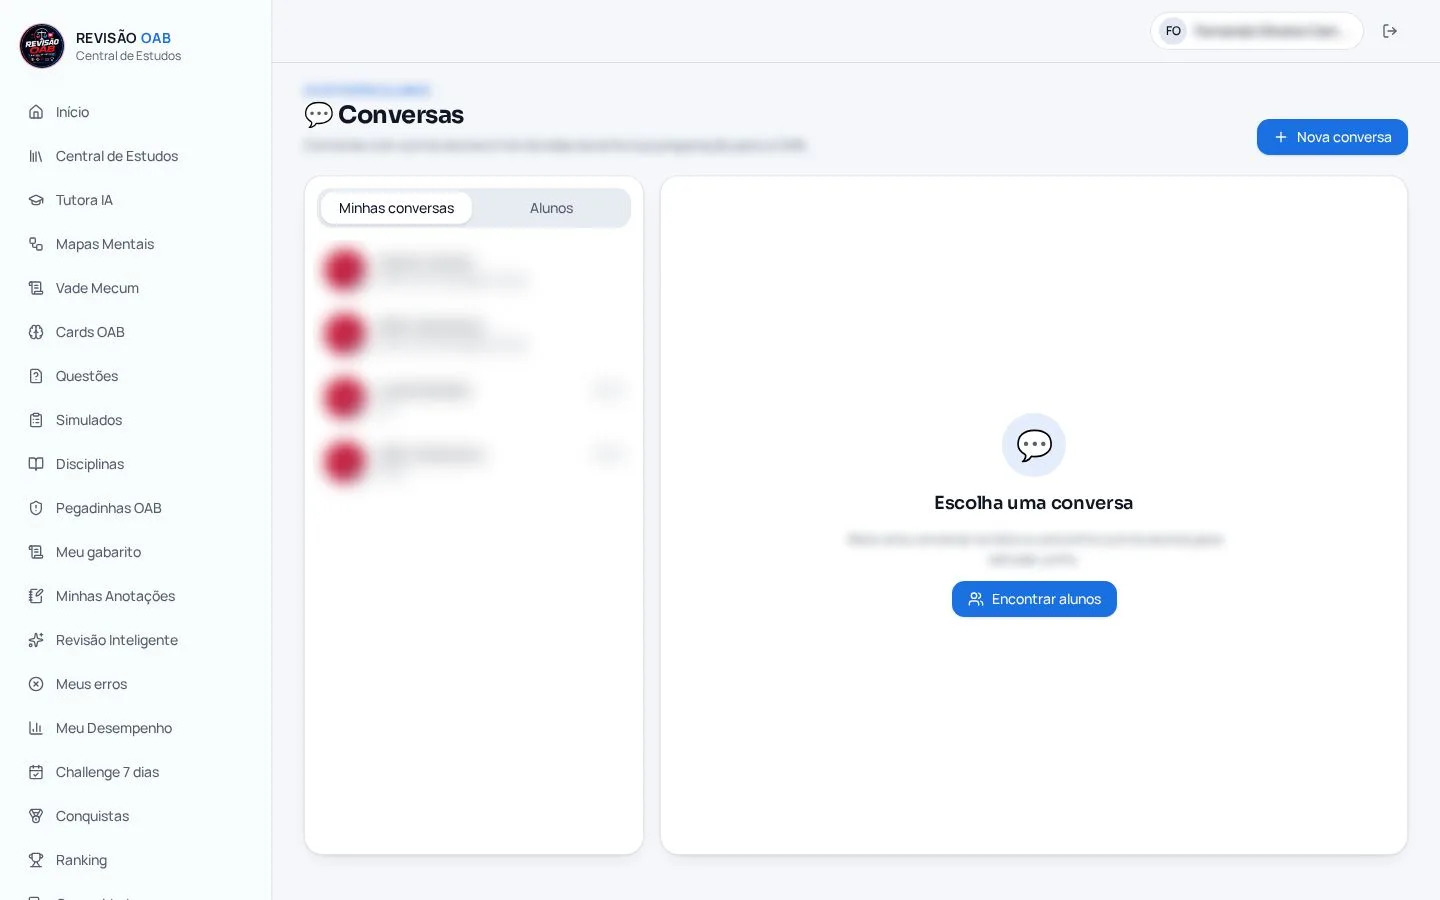This screenshot has height=900, width=1440.
Task: Open the Challenge 7 dias label
Action: tap(107, 772)
